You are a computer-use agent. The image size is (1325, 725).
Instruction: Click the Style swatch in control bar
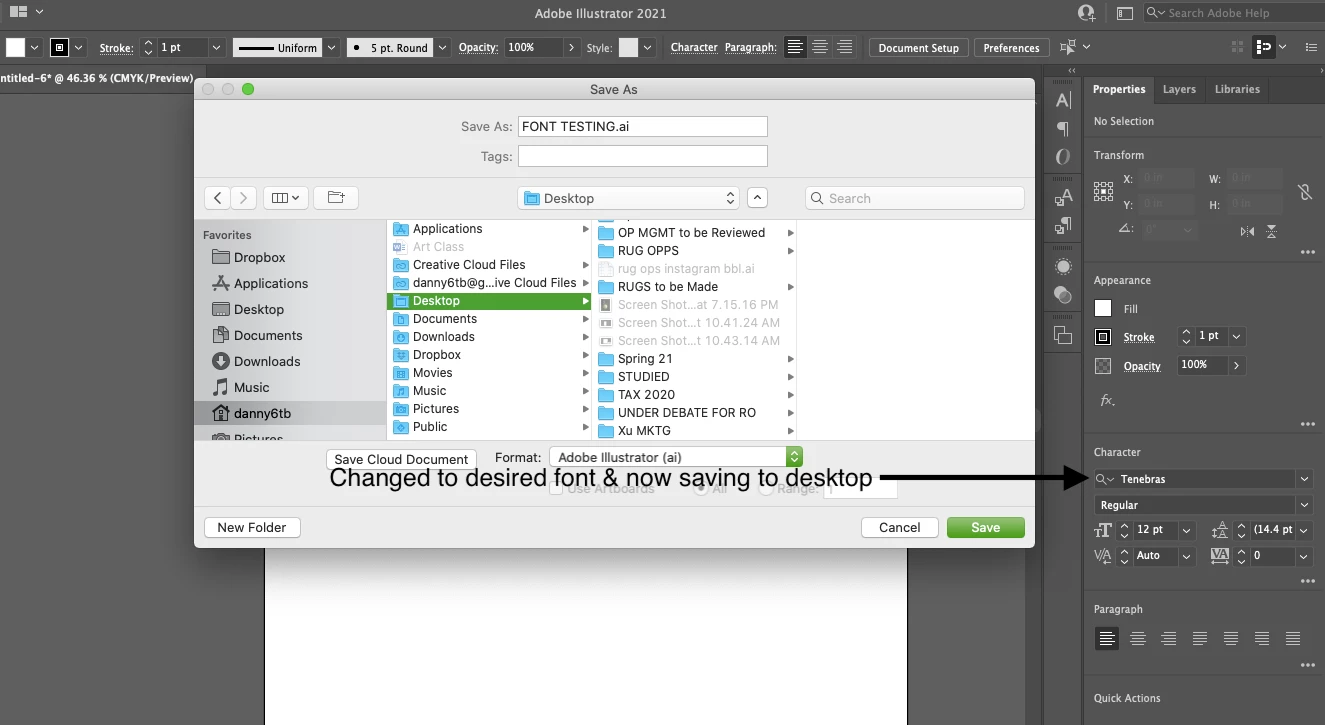tap(628, 47)
